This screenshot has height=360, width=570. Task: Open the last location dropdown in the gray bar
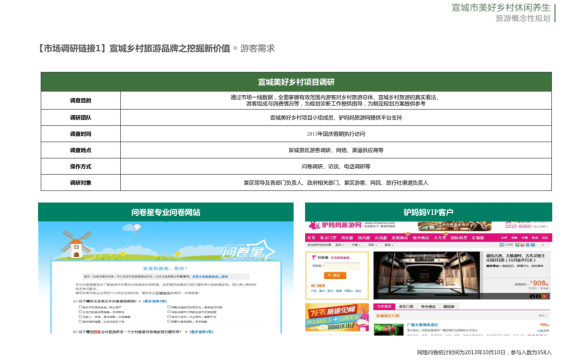(389, 245)
